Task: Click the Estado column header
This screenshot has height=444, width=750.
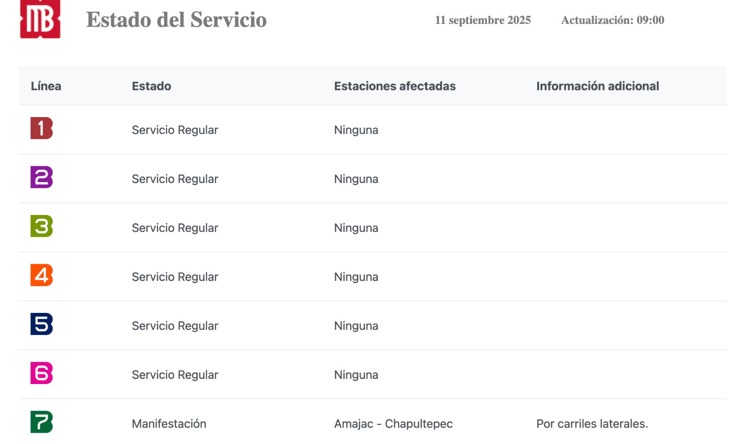Action: coord(151,86)
